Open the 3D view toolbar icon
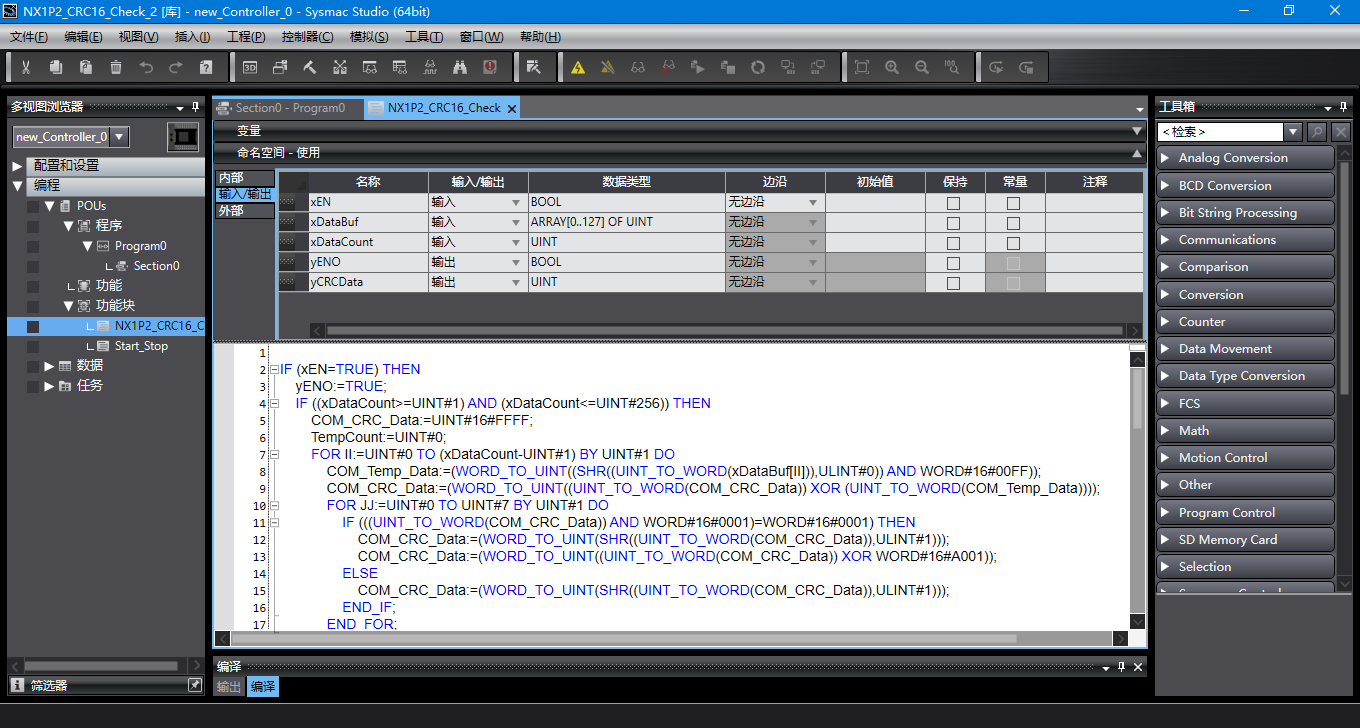This screenshot has height=728, width=1360. (x=250, y=67)
